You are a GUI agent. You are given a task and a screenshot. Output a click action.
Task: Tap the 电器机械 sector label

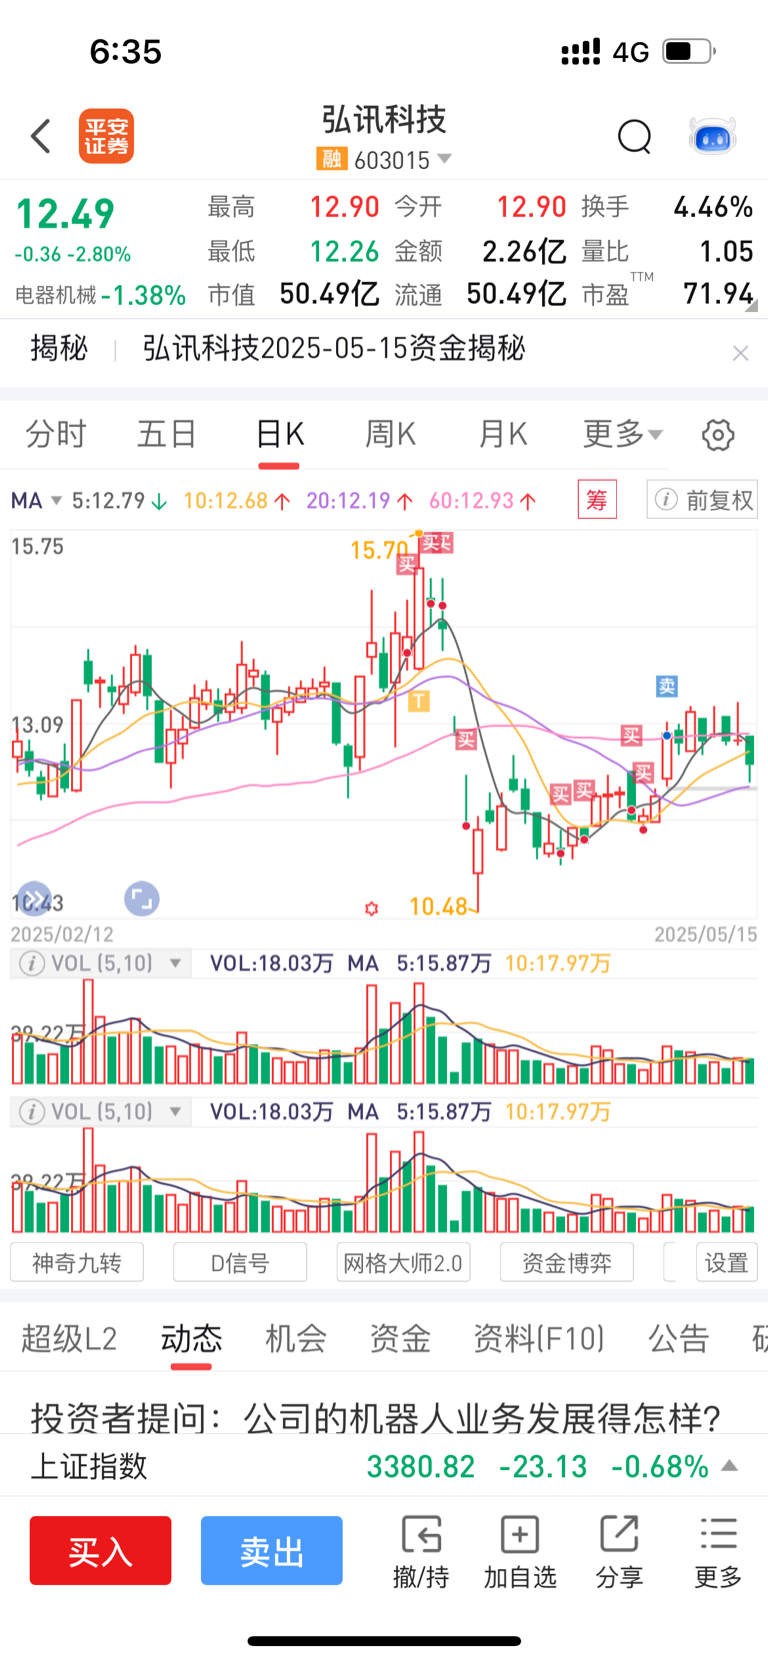pyautogui.click(x=56, y=295)
